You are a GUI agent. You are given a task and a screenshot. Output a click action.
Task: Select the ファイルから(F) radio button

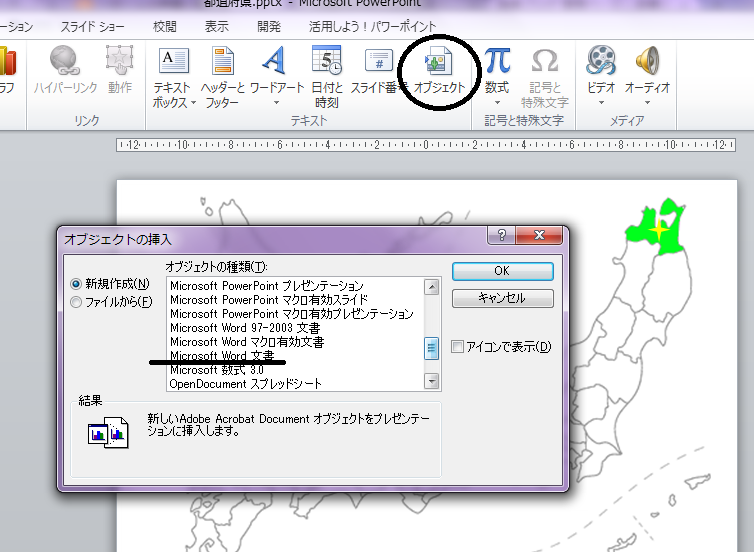click(76, 302)
